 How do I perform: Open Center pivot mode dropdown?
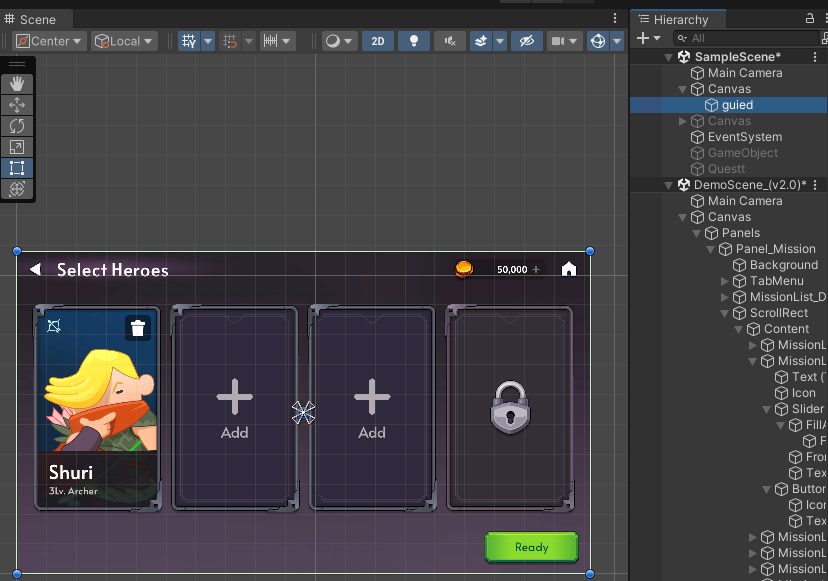click(x=49, y=41)
